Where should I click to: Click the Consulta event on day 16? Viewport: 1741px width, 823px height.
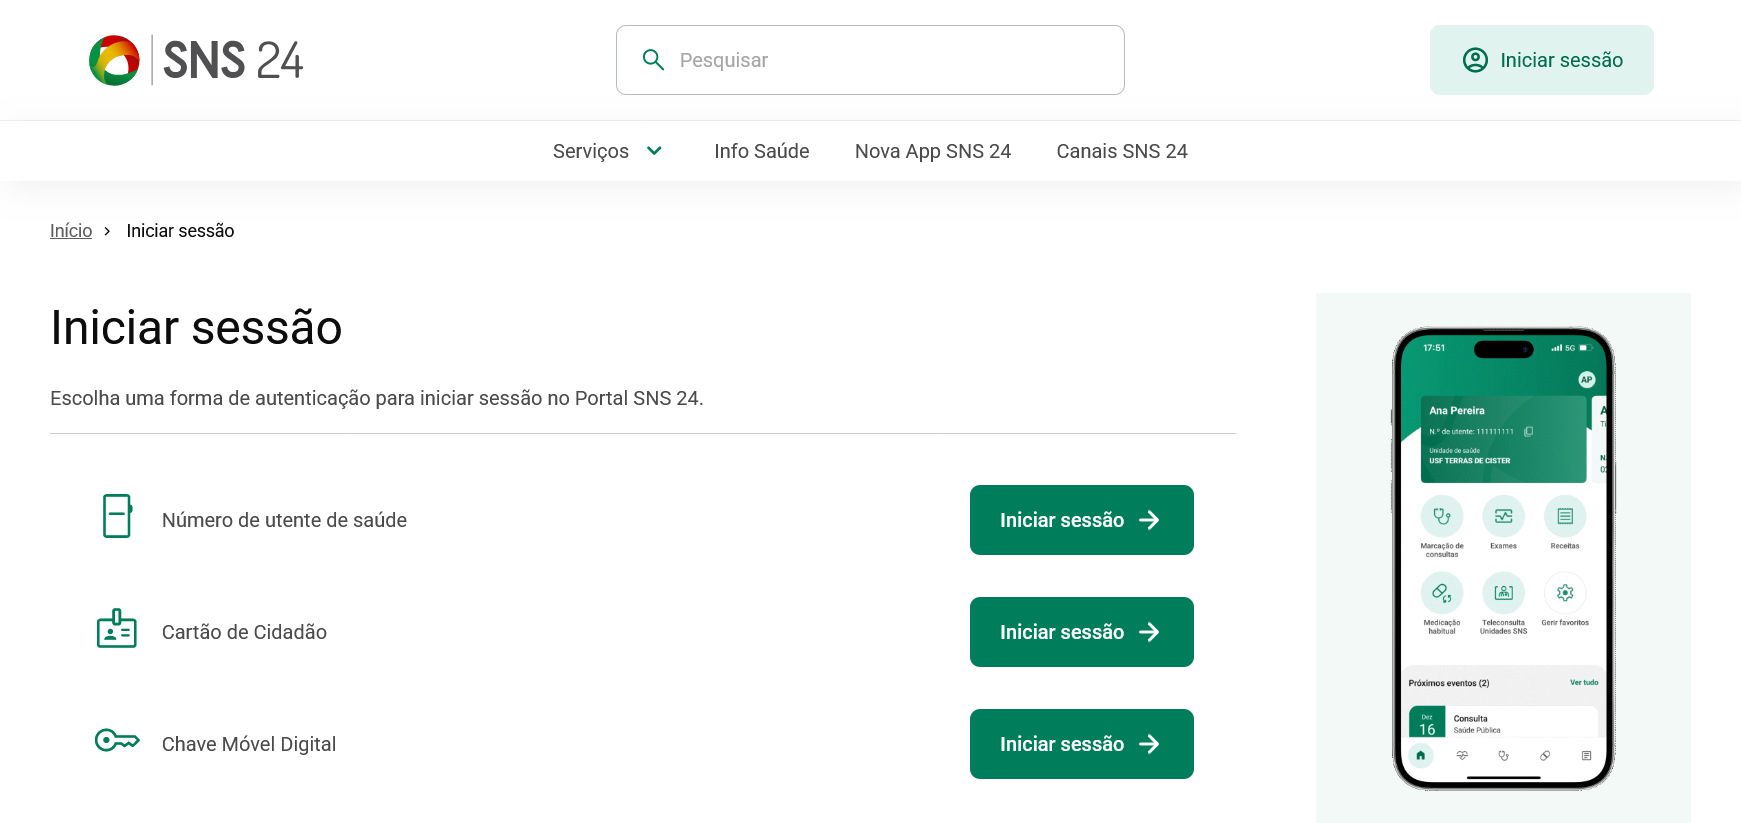(1503, 723)
